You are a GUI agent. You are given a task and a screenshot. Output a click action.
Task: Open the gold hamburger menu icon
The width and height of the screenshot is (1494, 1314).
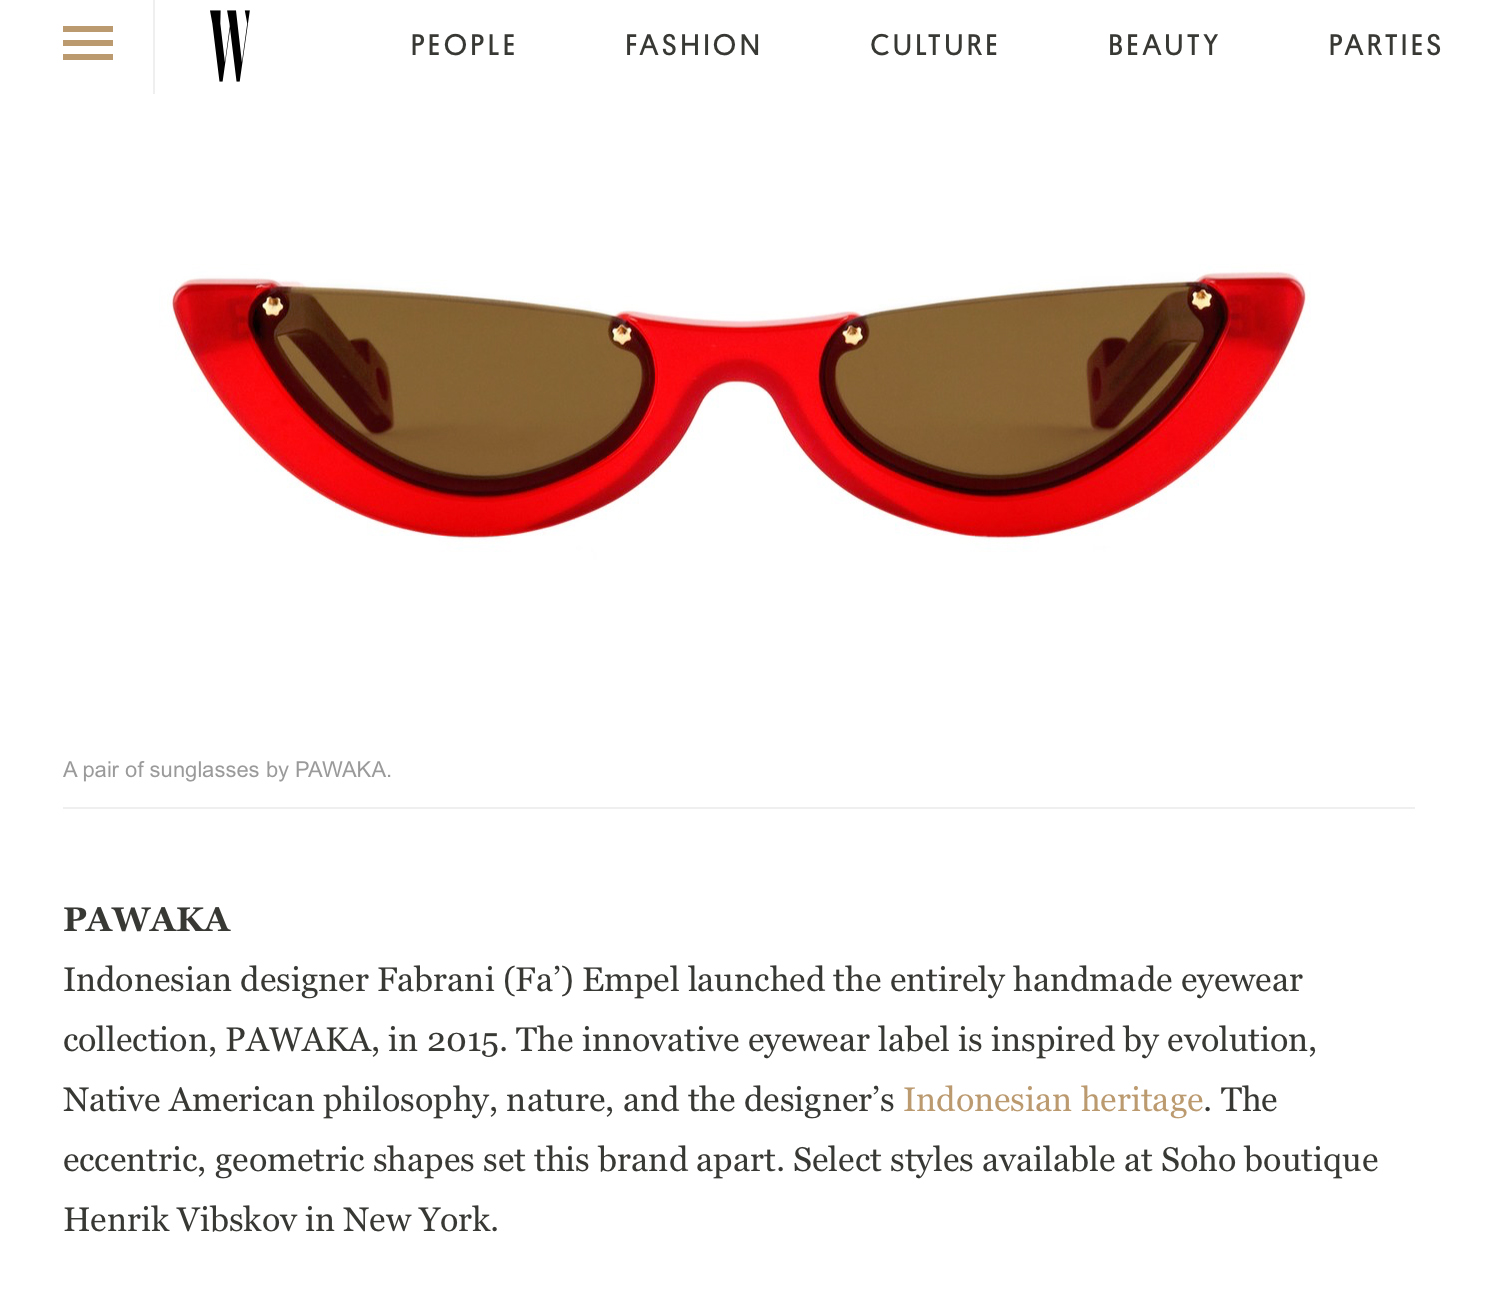(88, 44)
